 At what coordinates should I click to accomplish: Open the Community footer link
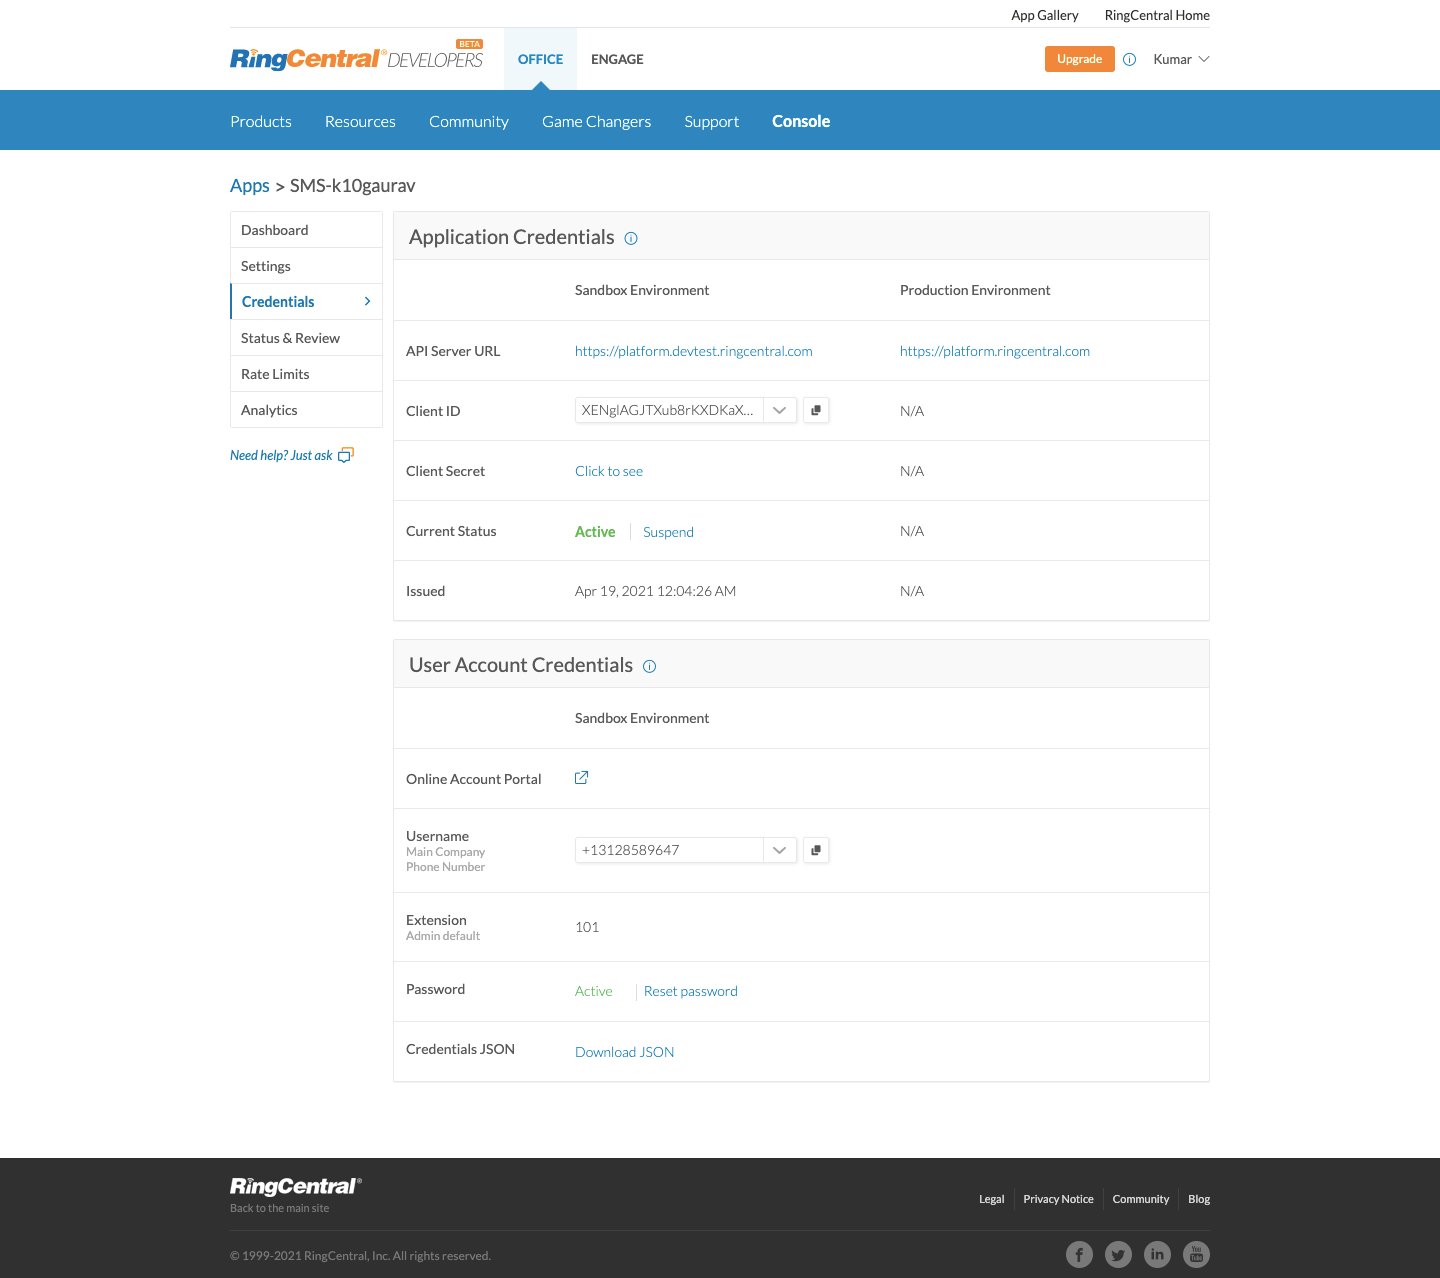pyautogui.click(x=1141, y=1199)
